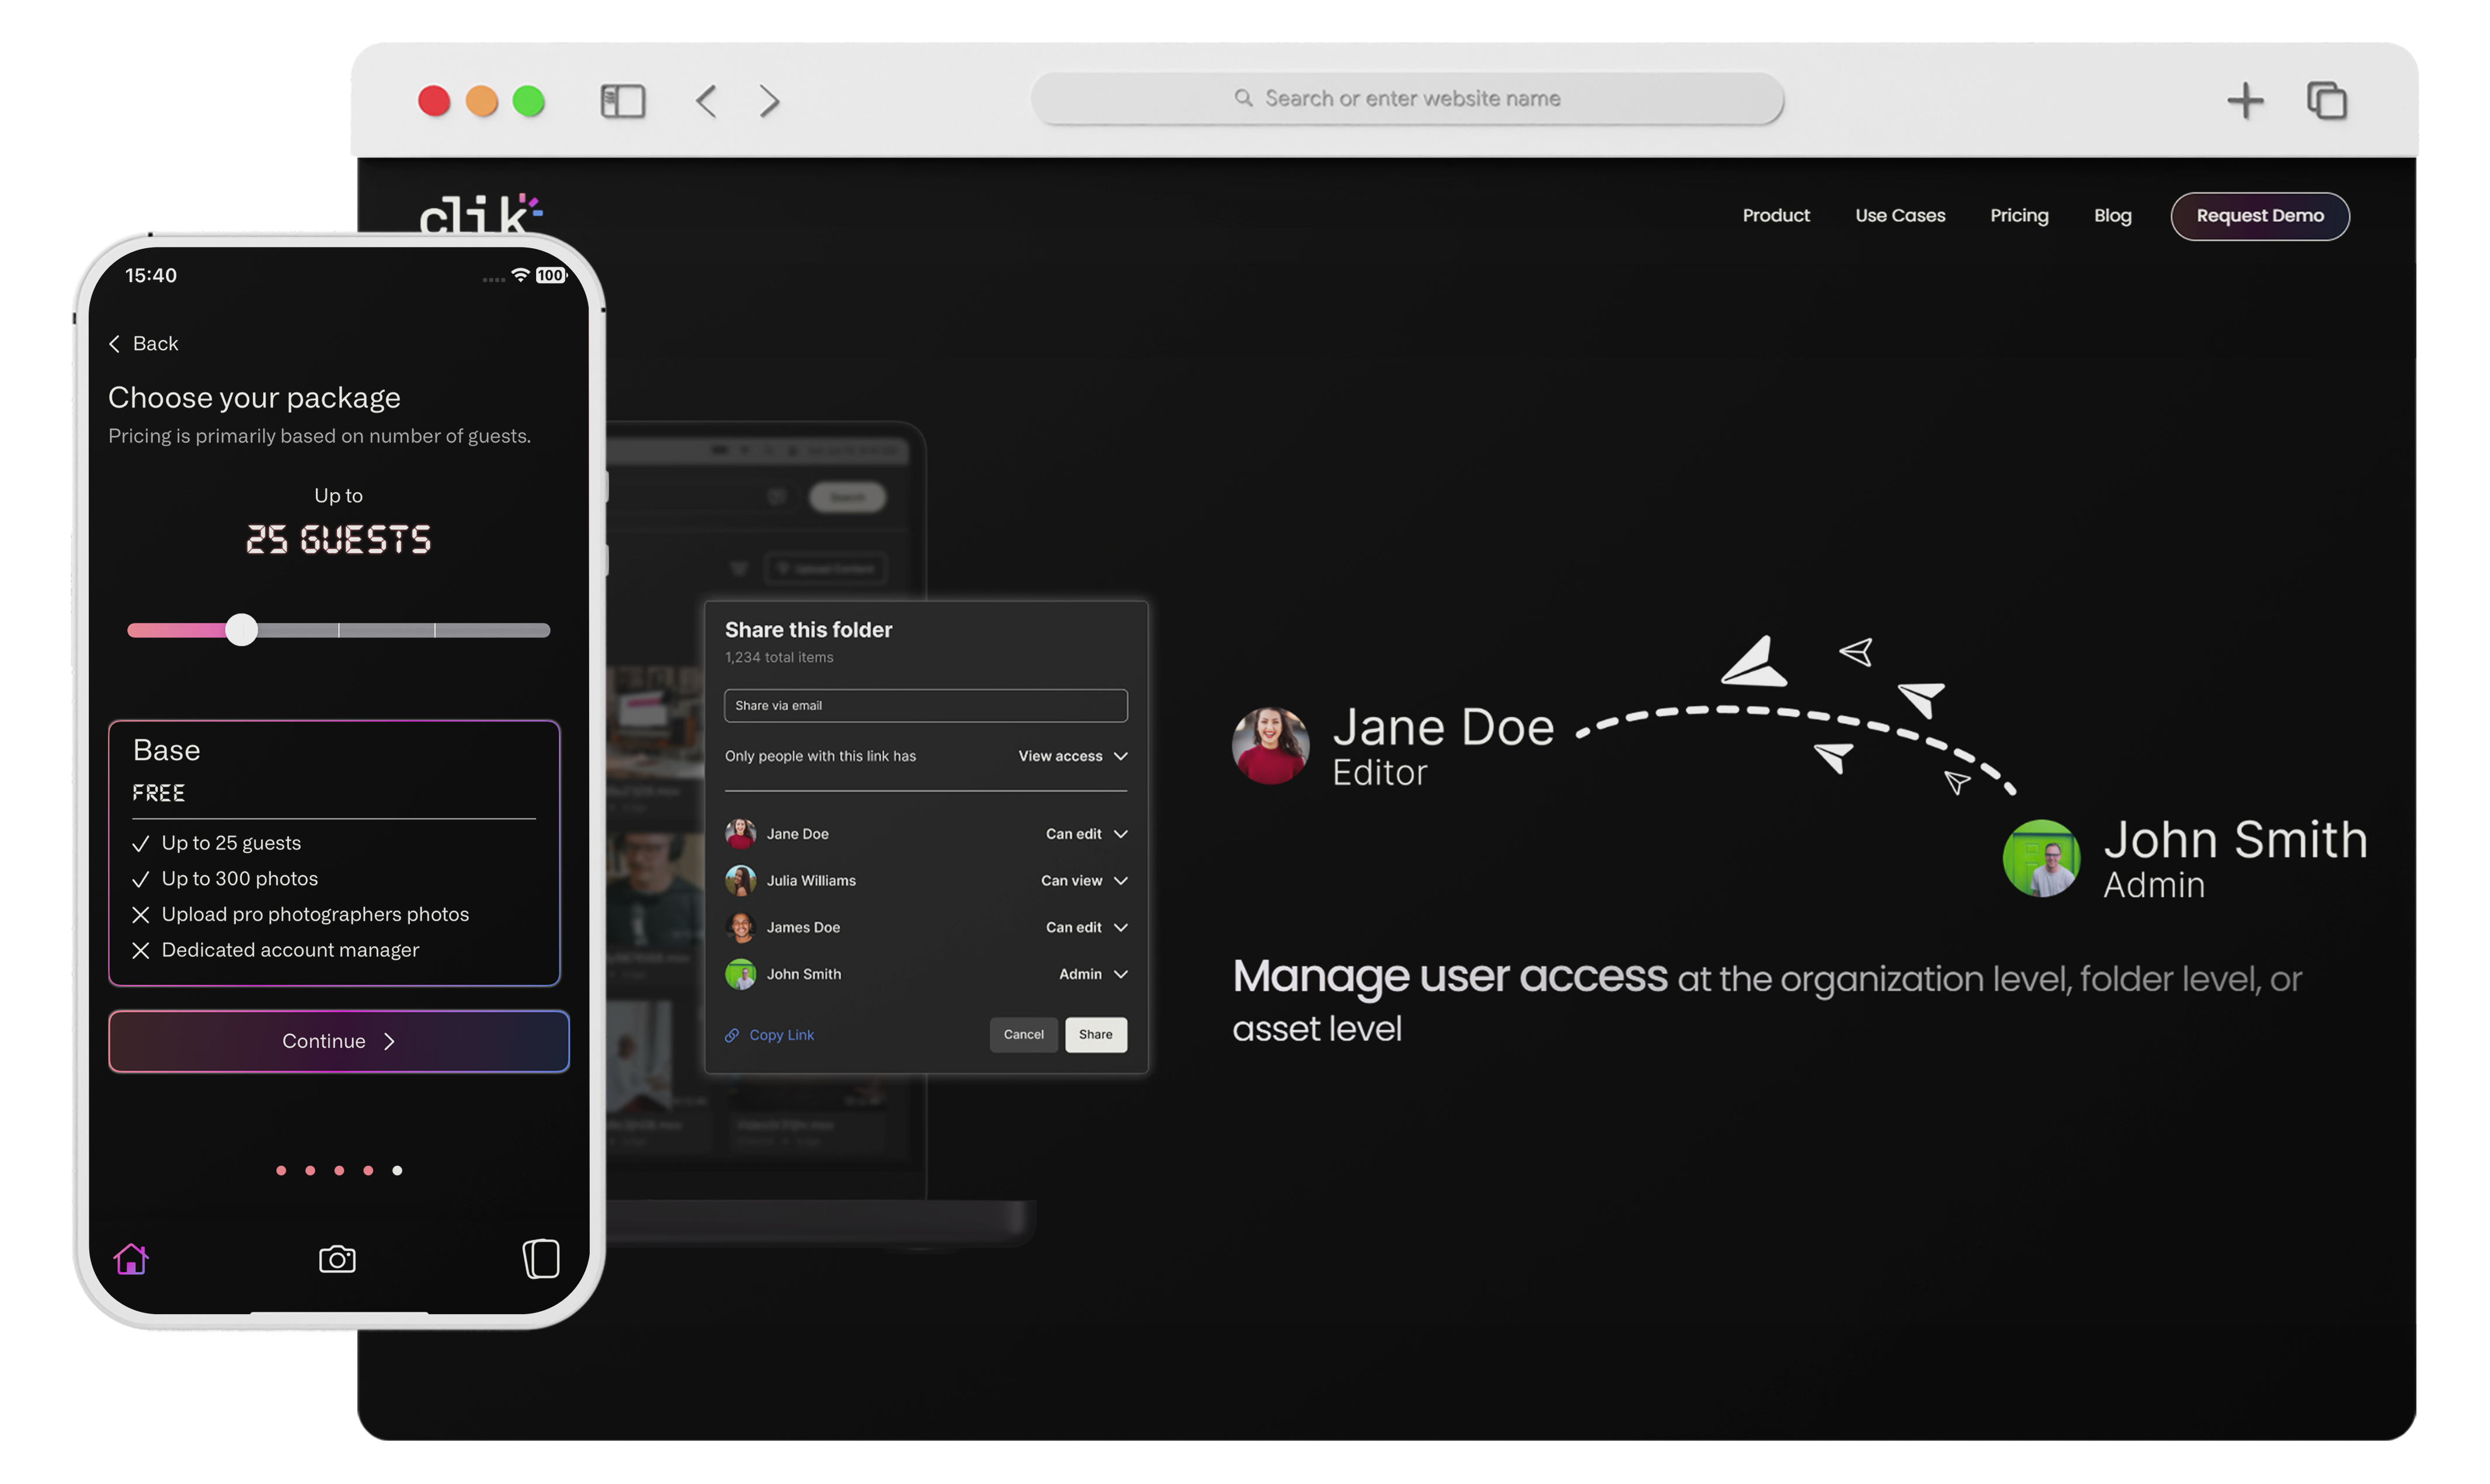The width and height of the screenshot is (2490, 1484).
Task: Tap the album cards icon on phone
Action: pos(541,1260)
